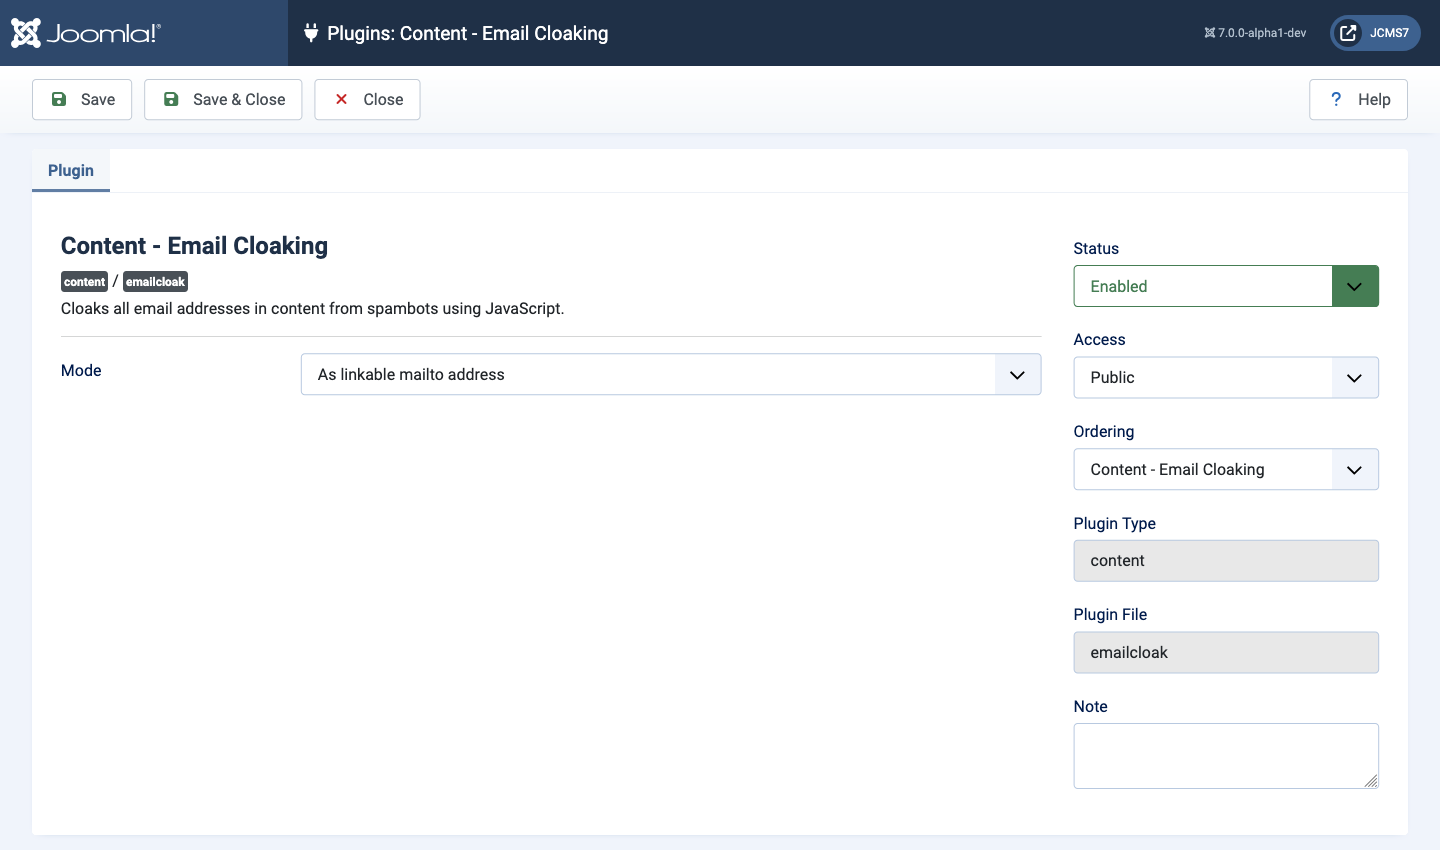Open the Help button

[1358, 100]
